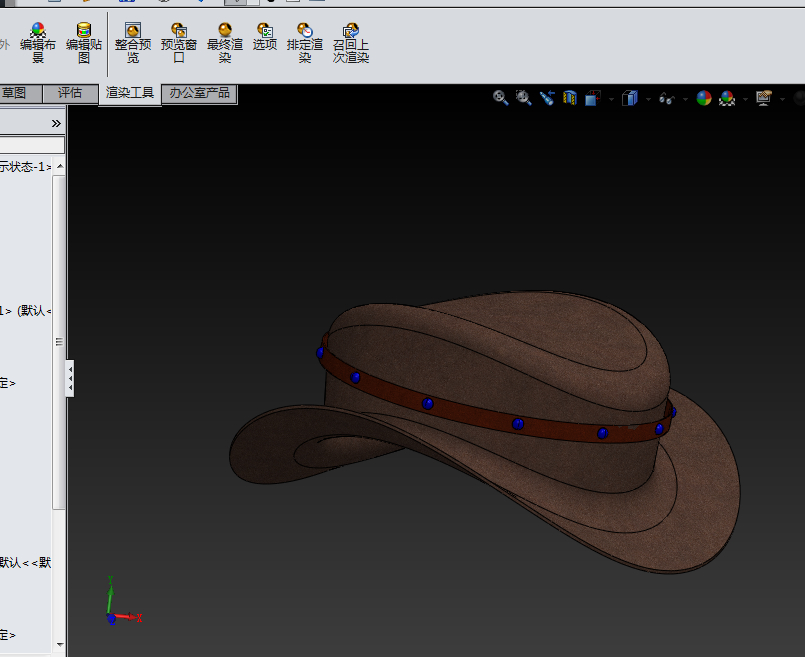Select the Zoom to Area tool
This screenshot has width=805, height=657.
point(524,97)
